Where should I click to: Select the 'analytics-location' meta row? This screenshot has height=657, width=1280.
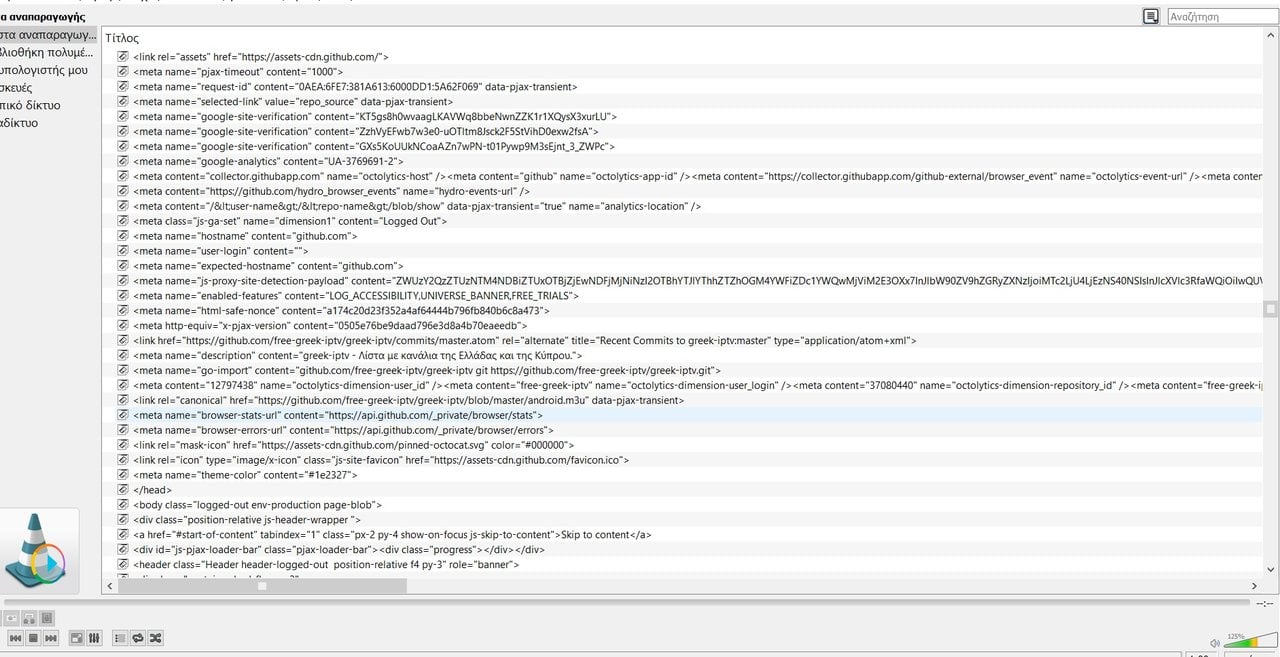pos(683,206)
